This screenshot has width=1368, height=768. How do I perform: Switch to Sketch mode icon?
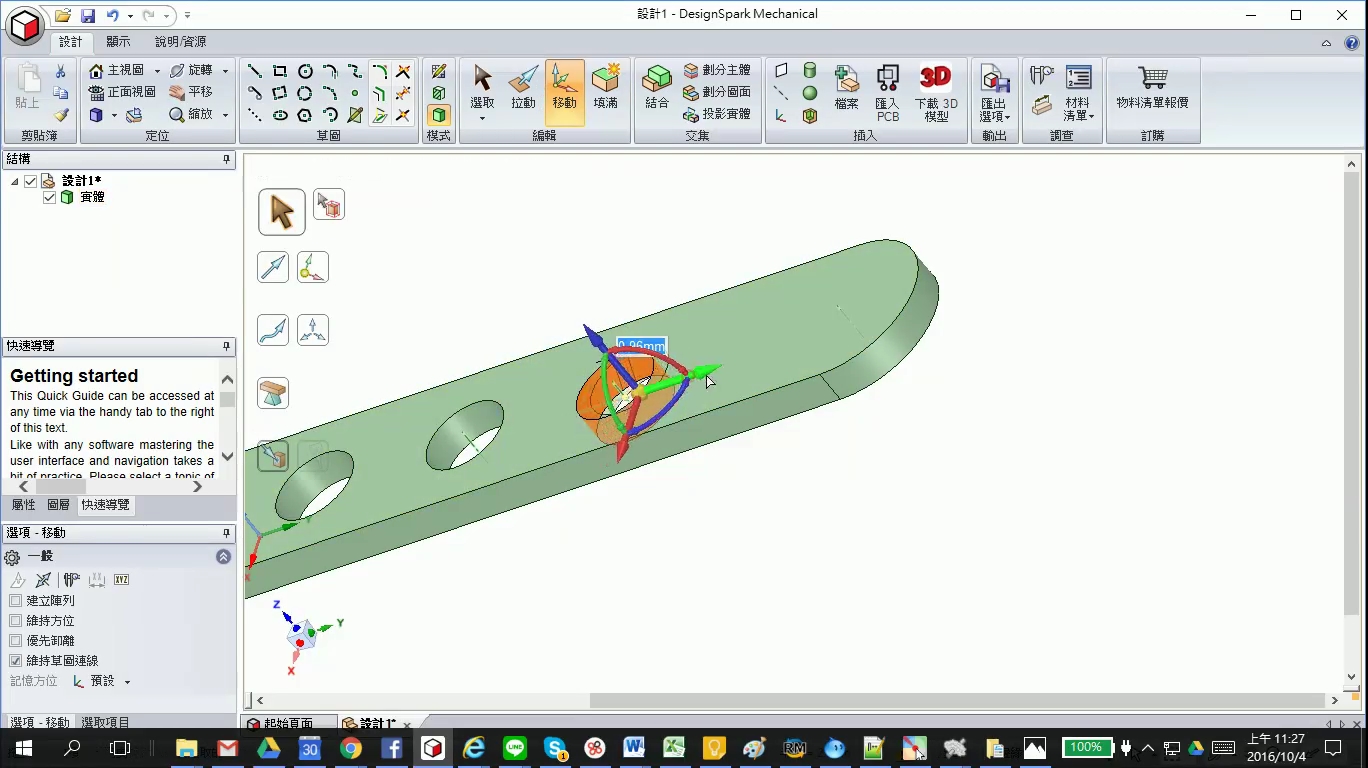click(439, 71)
